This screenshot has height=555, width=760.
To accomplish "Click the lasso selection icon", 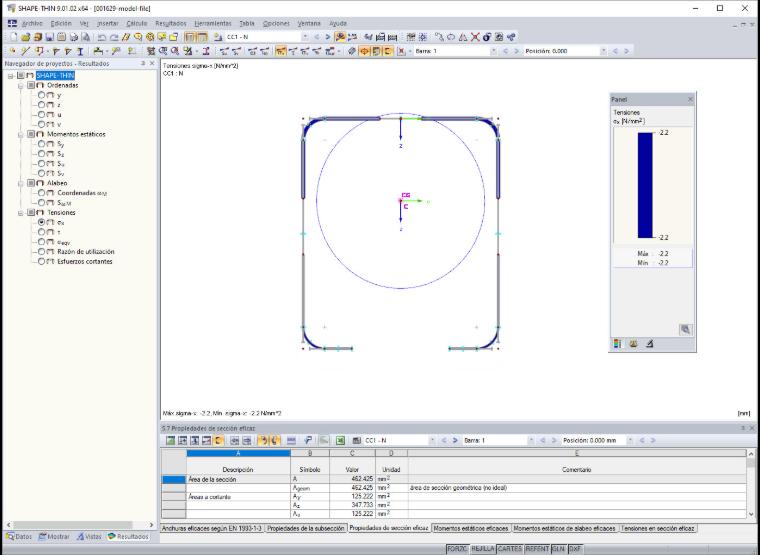I will (451, 37).
